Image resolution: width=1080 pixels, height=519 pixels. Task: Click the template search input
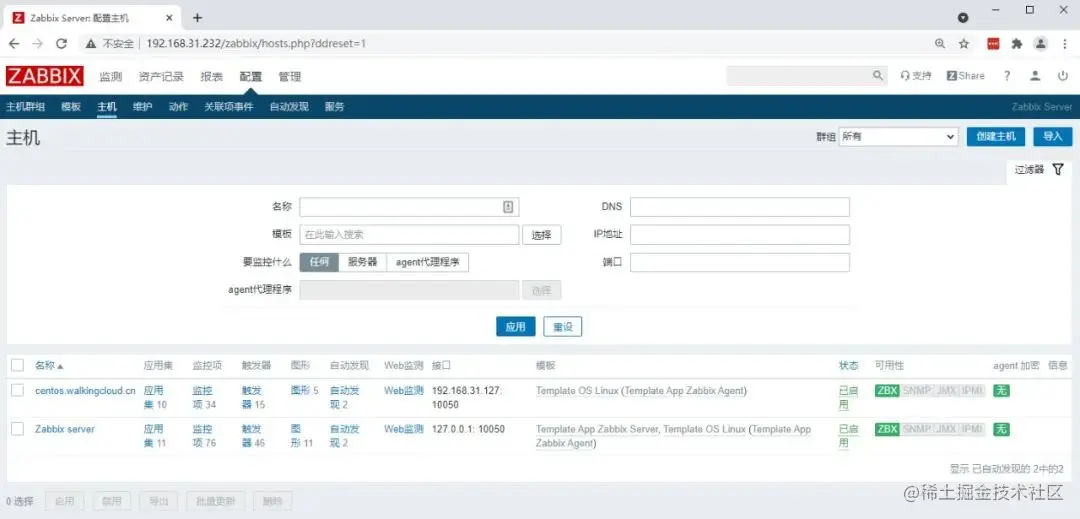coord(409,235)
